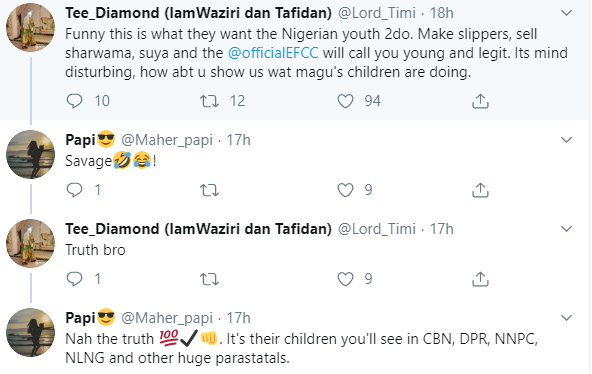Open the @officialEFCC mention link
The width and height of the screenshot is (592, 374).
[x=273, y=53]
